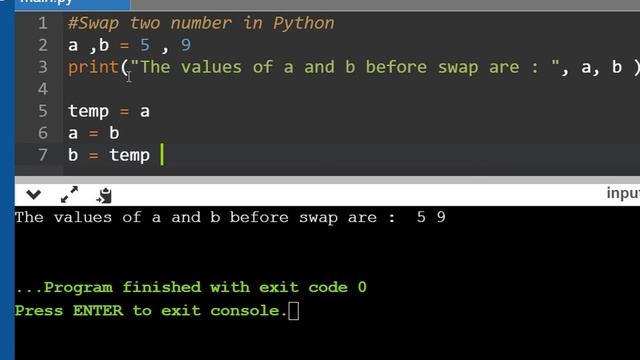
Task: Click on the 'a = b' line
Action: (x=93, y=133)
